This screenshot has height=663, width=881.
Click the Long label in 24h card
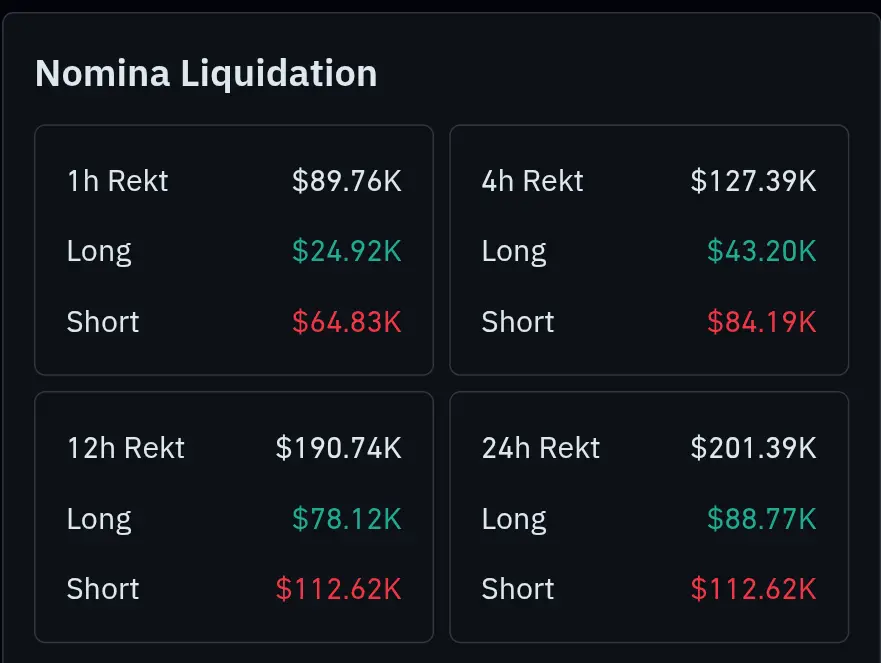[514, 519]
